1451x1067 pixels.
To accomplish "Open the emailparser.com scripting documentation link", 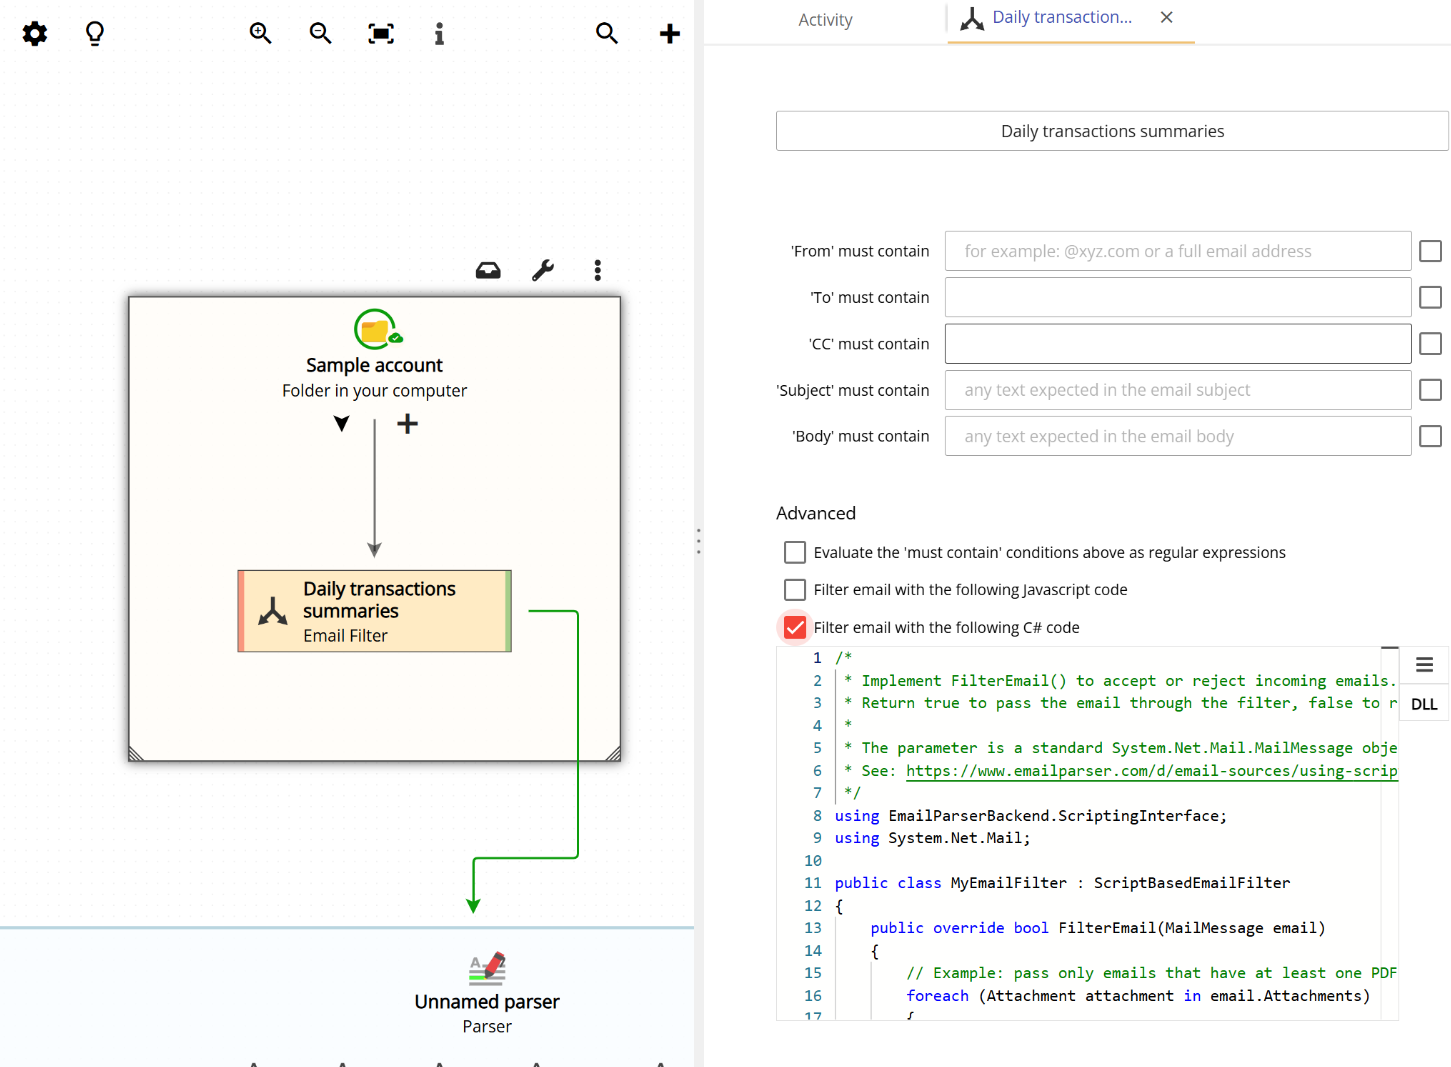I will tap(1150, 770).
